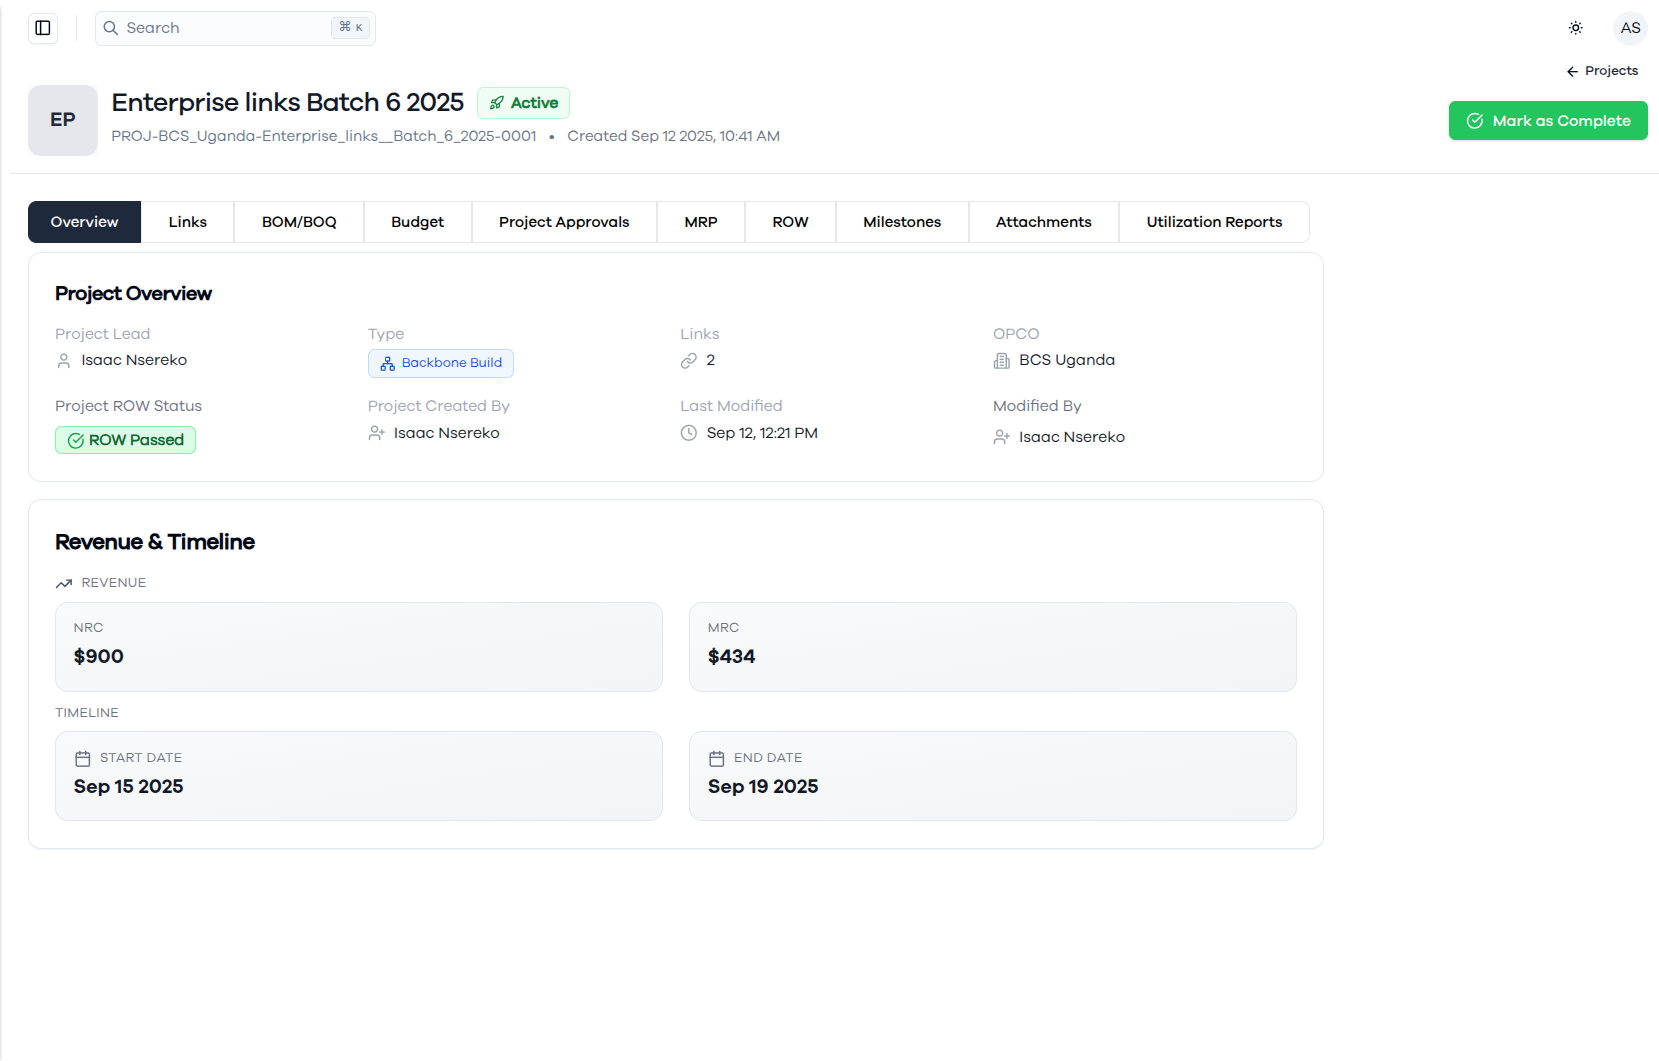Click the clock icon beside Sep 12, 12:21 PM
Screen dimensions: 1659x1061
[x=689, y=433]
